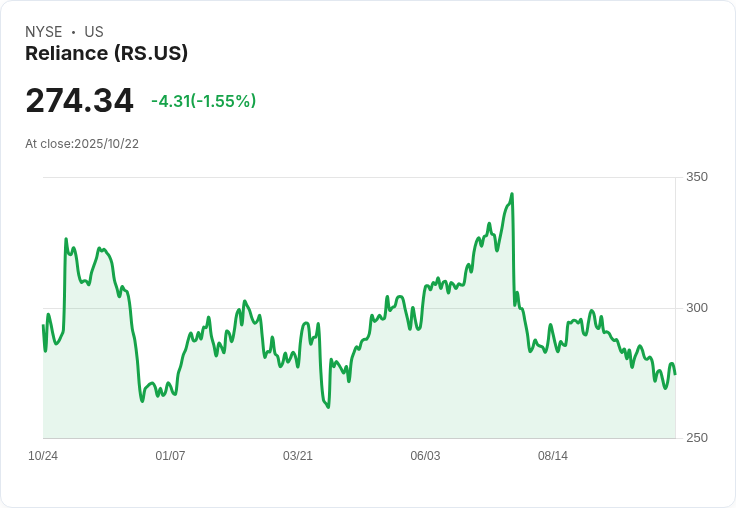Click the early spike near the chart's left side
This screenshot has width=736, height=508.
click(66, 240)
